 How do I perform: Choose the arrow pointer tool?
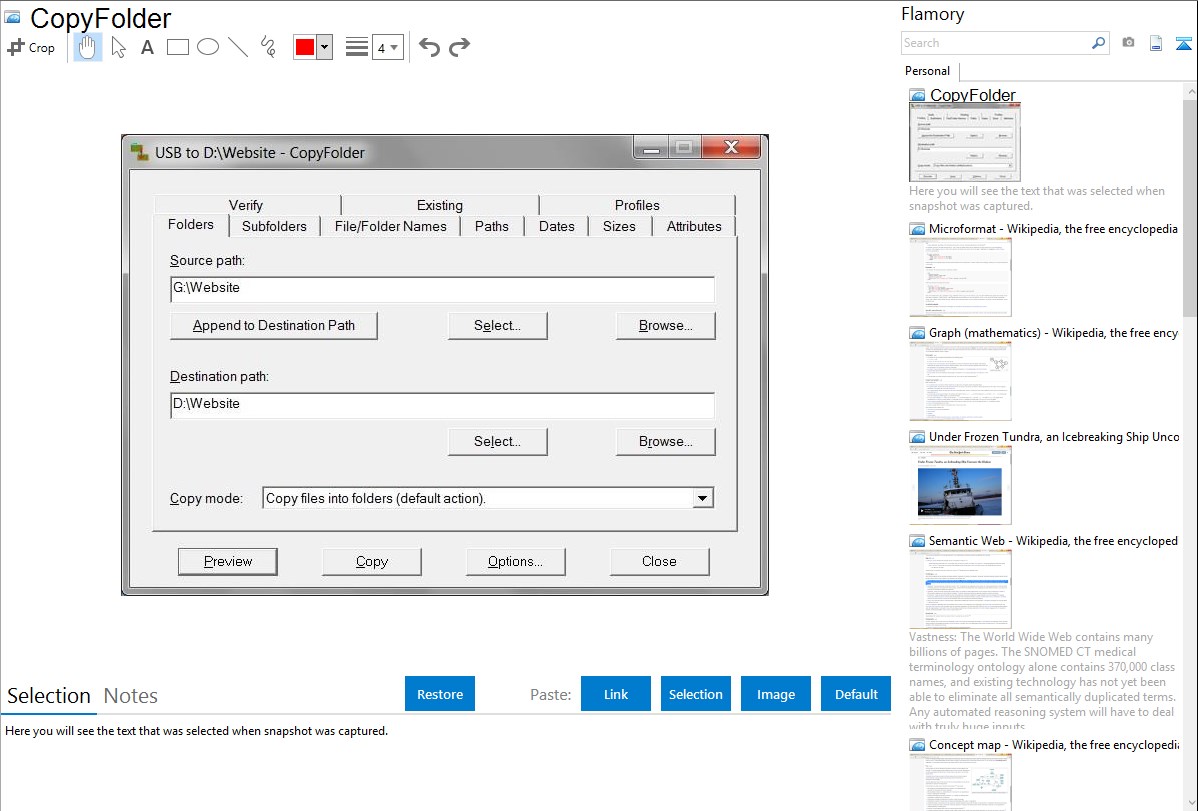coord(118,47)
